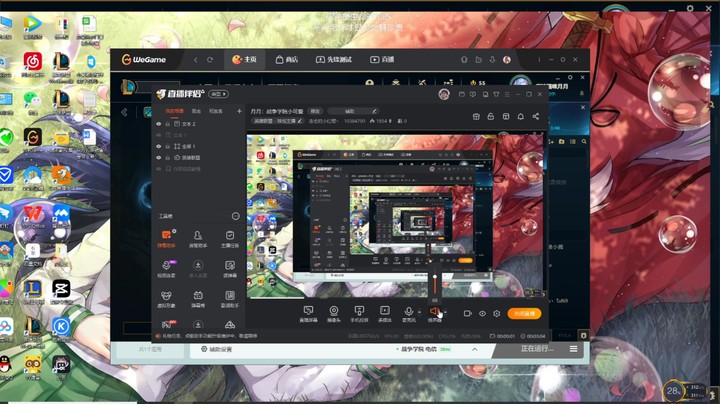Open WeGame hamburger menu at bottom right

click(574, 349)
